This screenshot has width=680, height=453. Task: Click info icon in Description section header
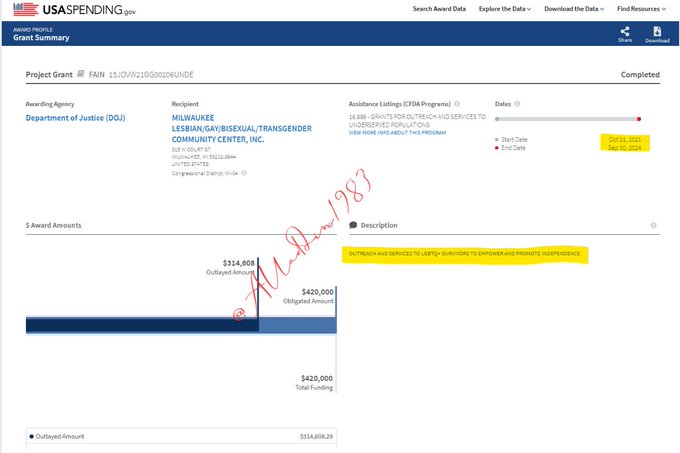click(x=653, y=225)
